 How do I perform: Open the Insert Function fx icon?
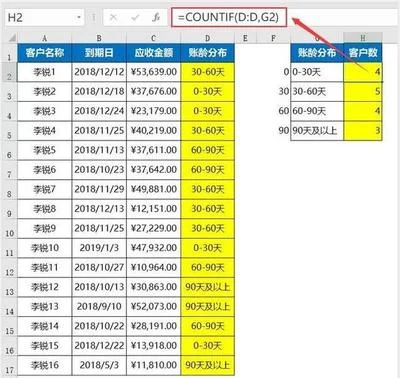[x=156, y=17]
